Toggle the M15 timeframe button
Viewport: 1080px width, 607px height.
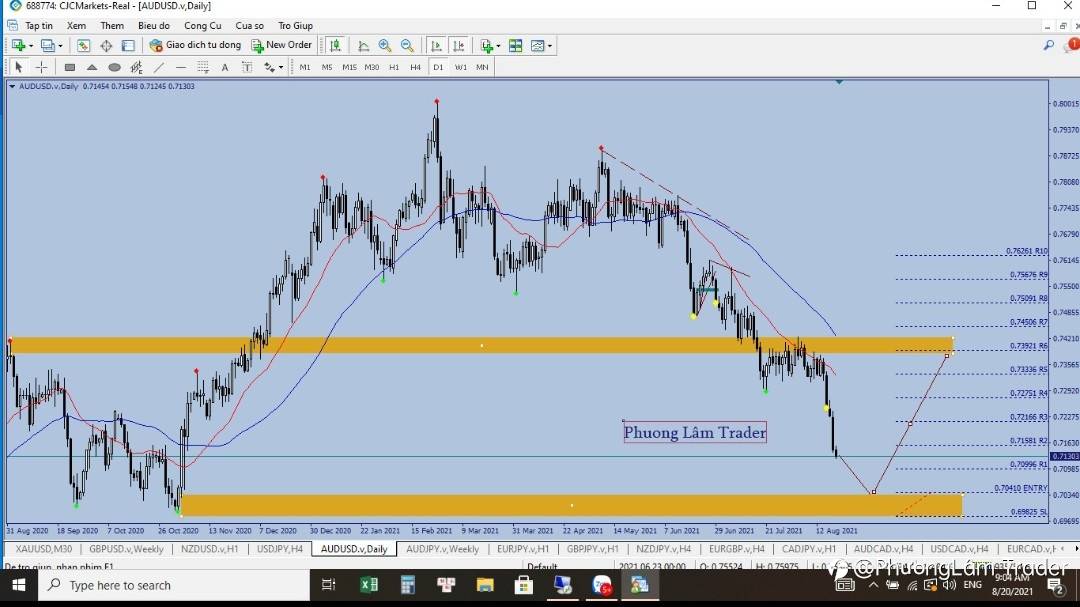(349, 67)
